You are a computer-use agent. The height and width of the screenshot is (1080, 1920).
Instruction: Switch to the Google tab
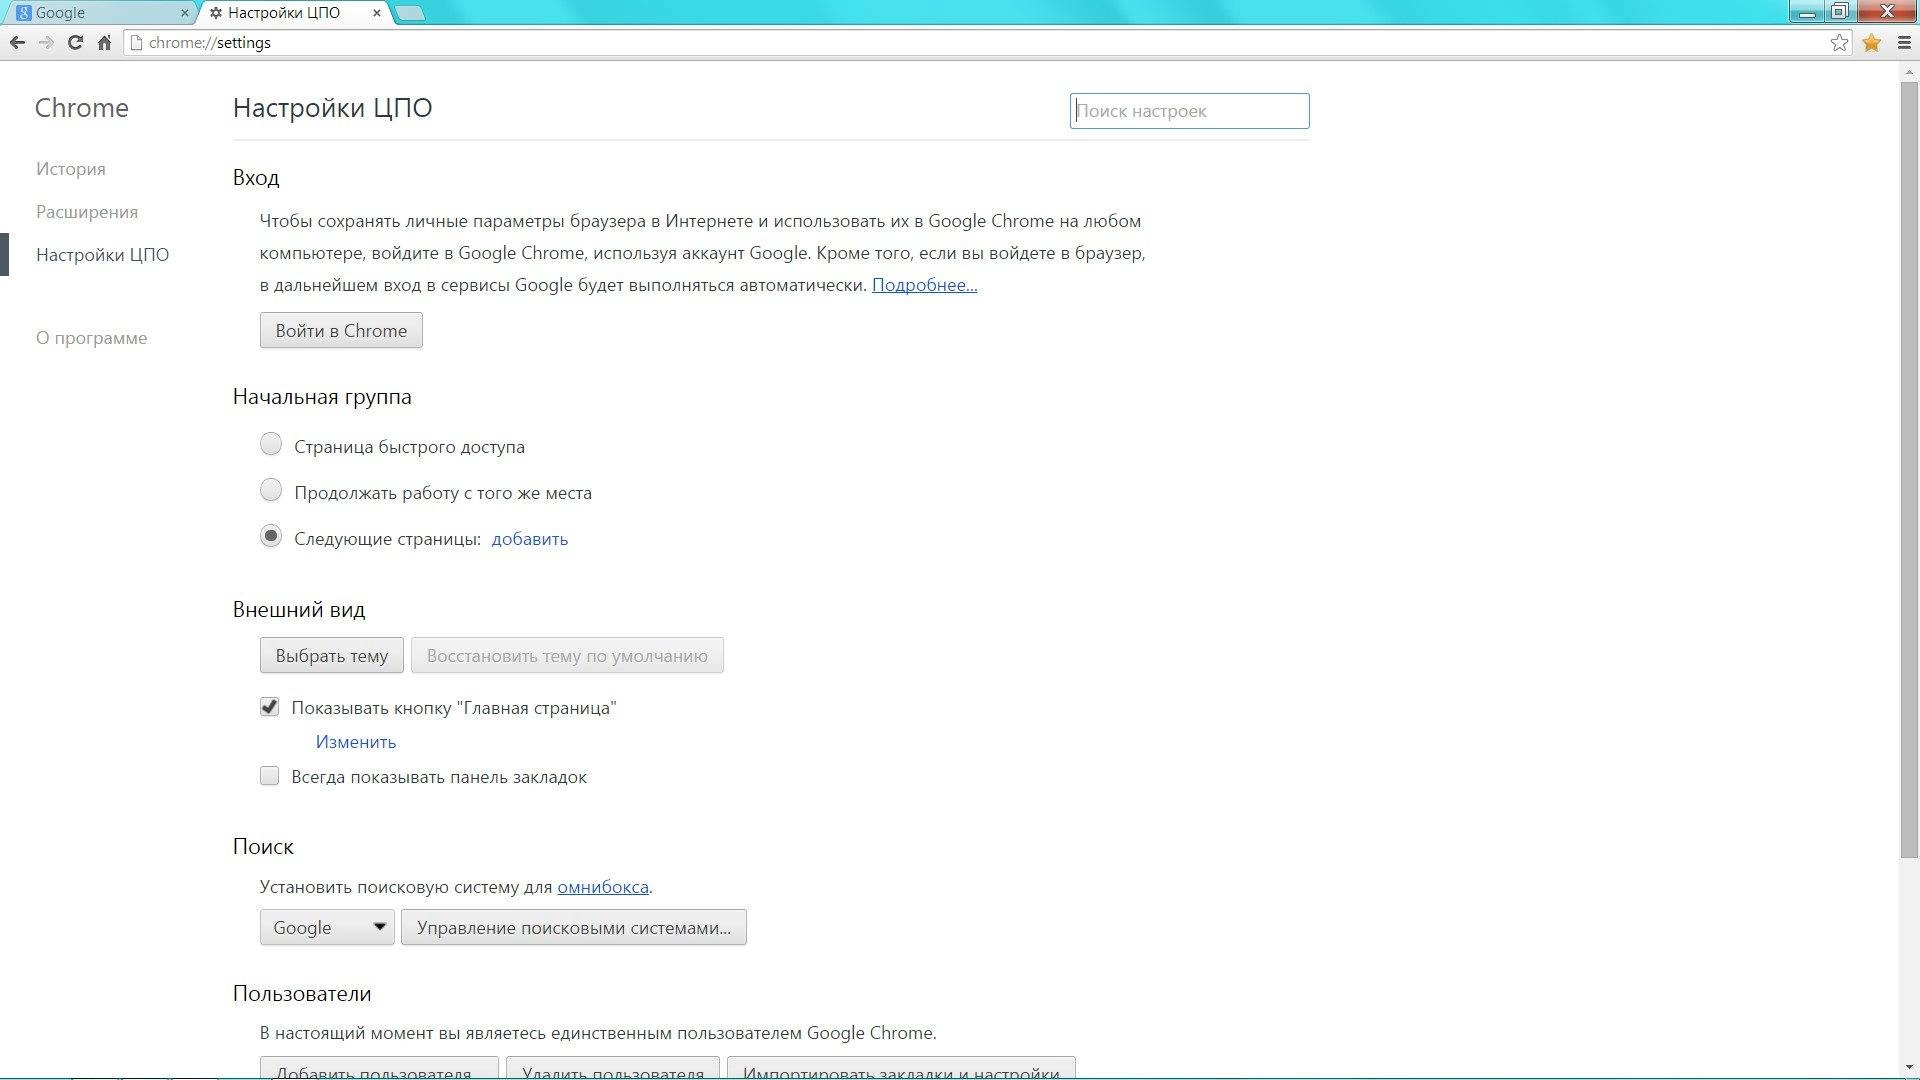tap(98, 13)
